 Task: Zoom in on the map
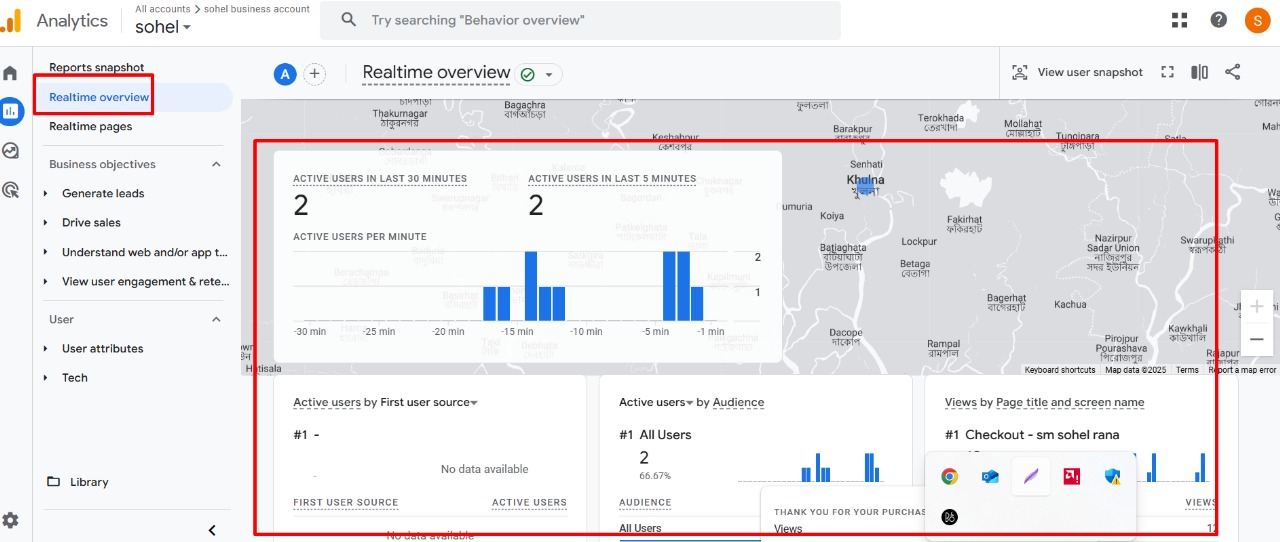point(1257,306)
